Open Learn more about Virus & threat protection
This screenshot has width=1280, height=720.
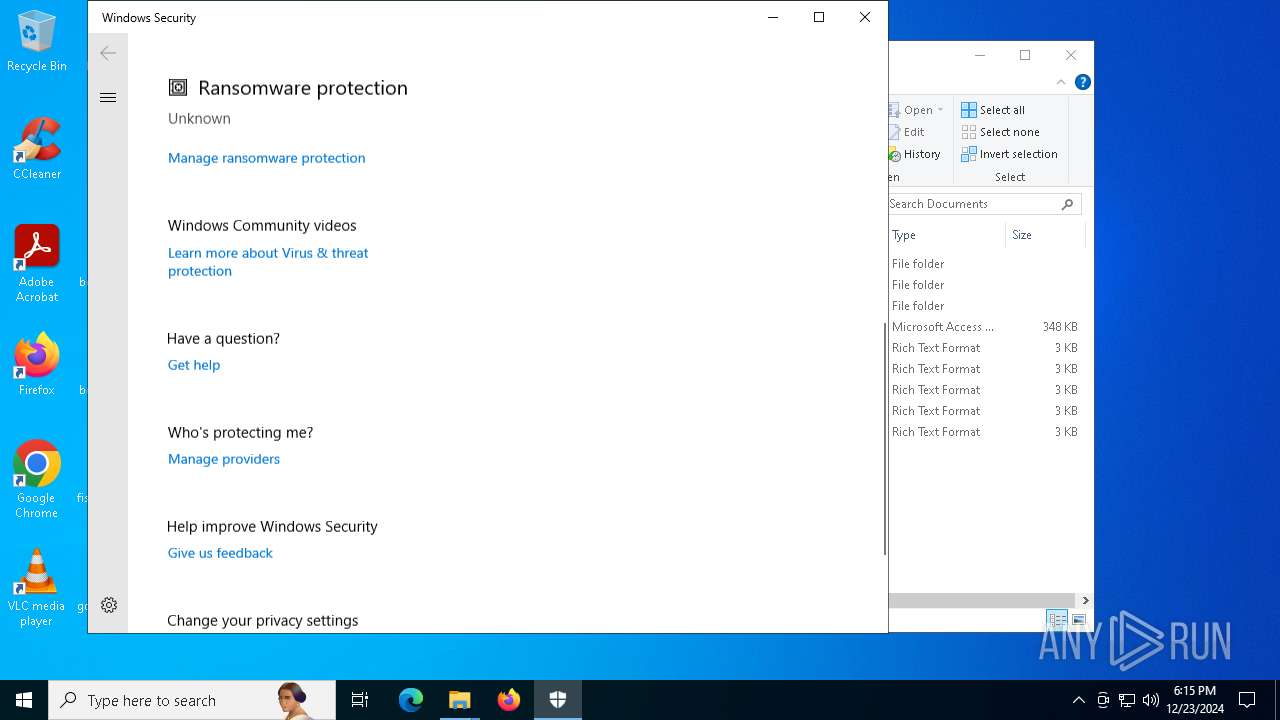268,262
